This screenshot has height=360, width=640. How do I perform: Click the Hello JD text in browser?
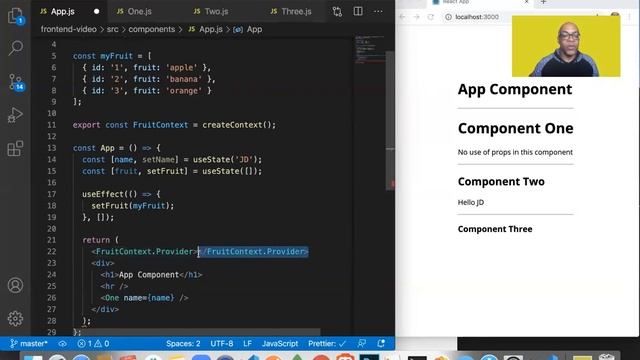click(471, 202)
